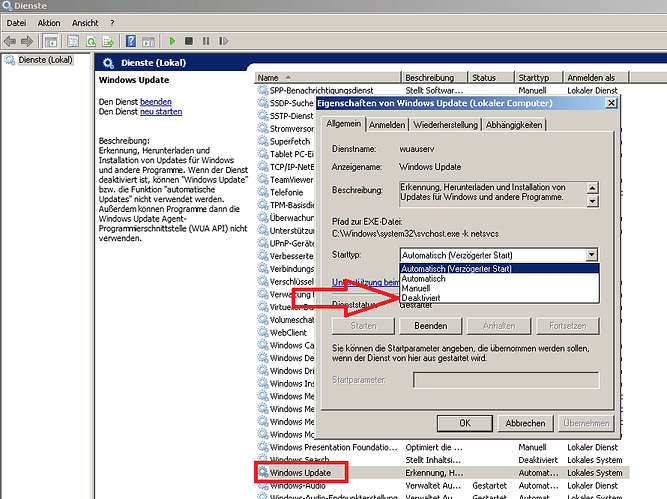Choose 'Automatisch (Verzögerter Start)' in the Starttyp list
The image size is (667, 499).
(x=499, y=268)
